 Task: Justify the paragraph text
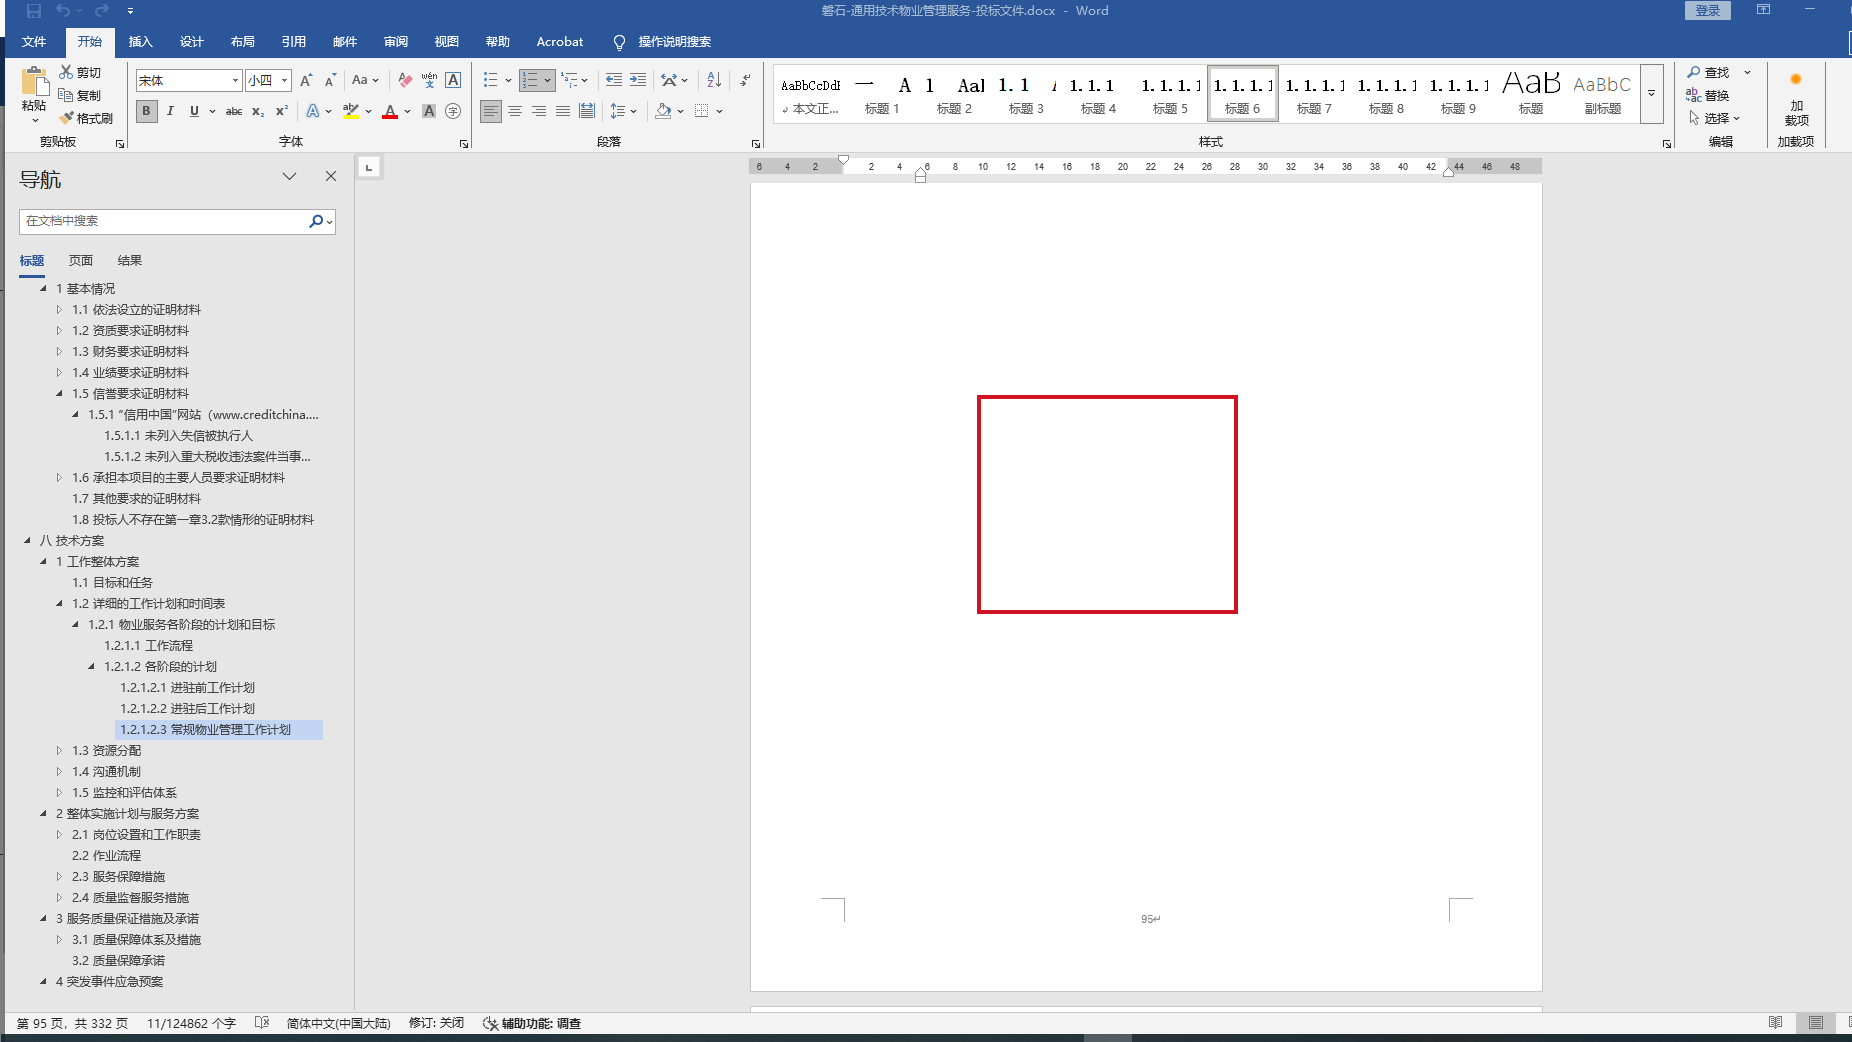(563, 111)
